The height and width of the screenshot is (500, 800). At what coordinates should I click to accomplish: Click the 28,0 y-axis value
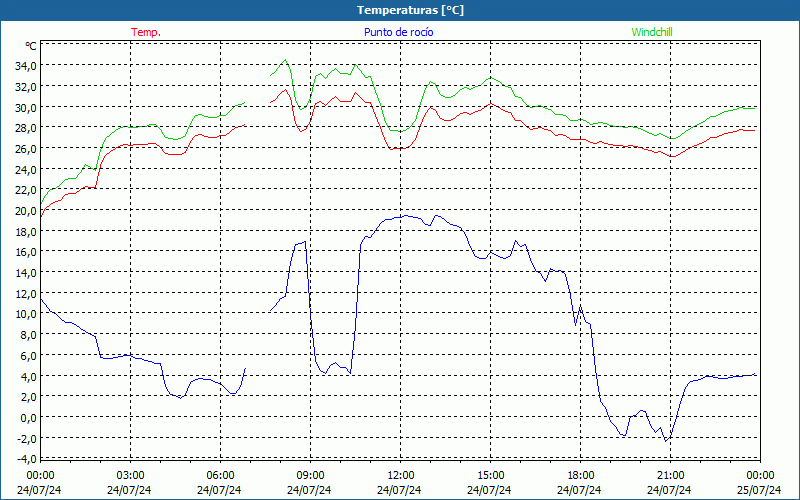[x=26, y=128]
